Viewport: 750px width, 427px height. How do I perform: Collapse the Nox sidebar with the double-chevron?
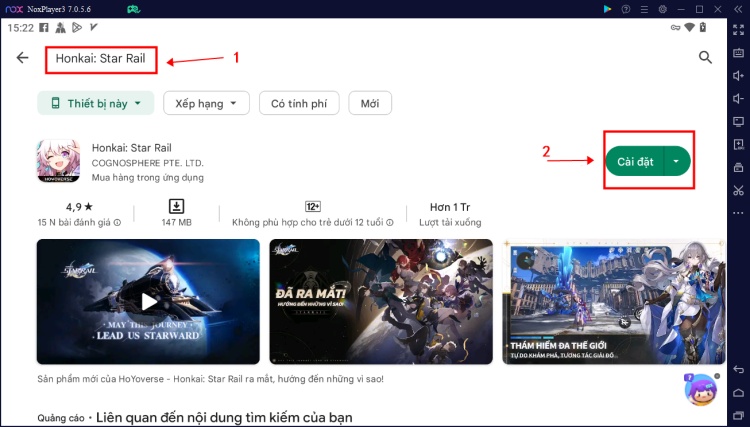738,9
